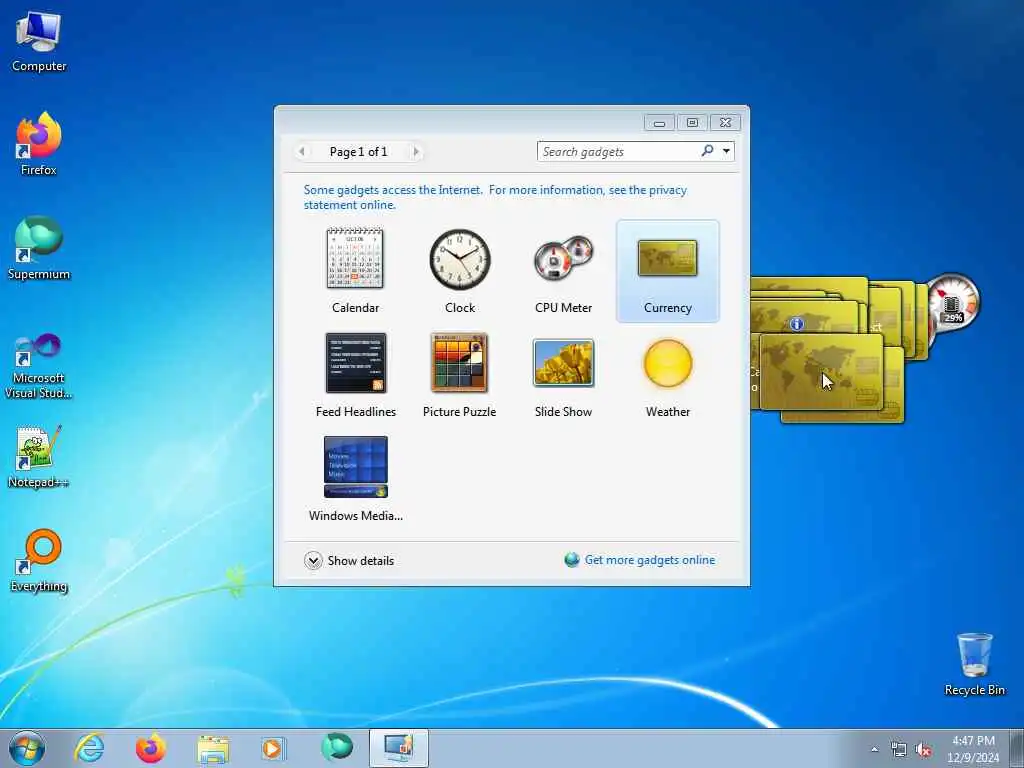Click the network tray icon
Screen dimensions: 1024x768
899,750
